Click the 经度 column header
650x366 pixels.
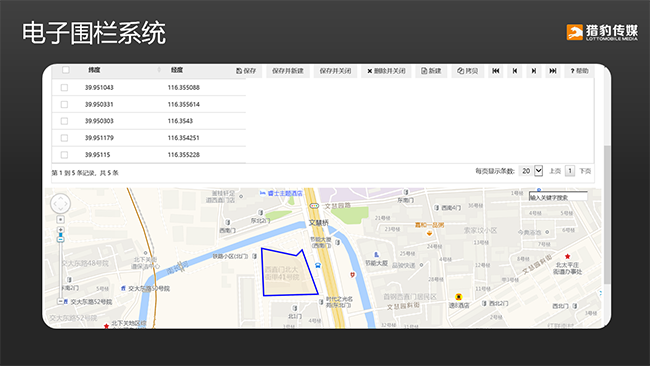tap(177, 70)
